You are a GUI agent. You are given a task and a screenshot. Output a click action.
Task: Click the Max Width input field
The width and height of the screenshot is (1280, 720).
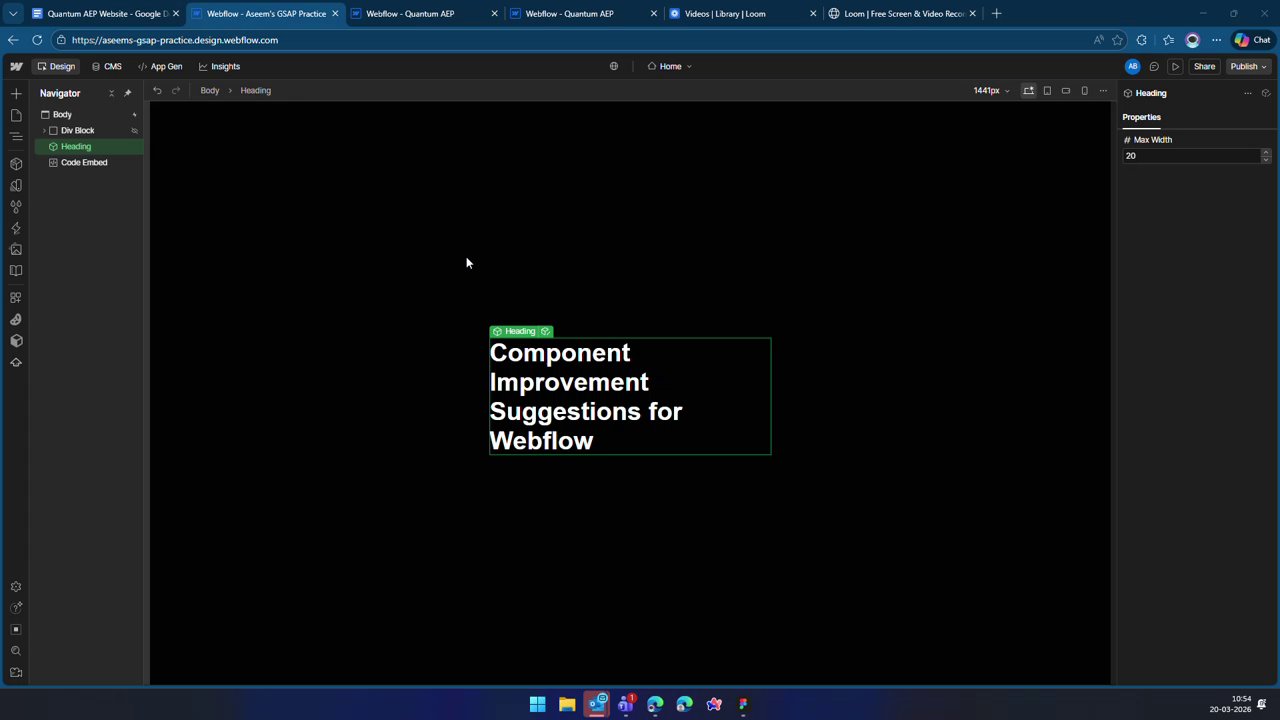pyautogui.click(x=1190, y=156)
